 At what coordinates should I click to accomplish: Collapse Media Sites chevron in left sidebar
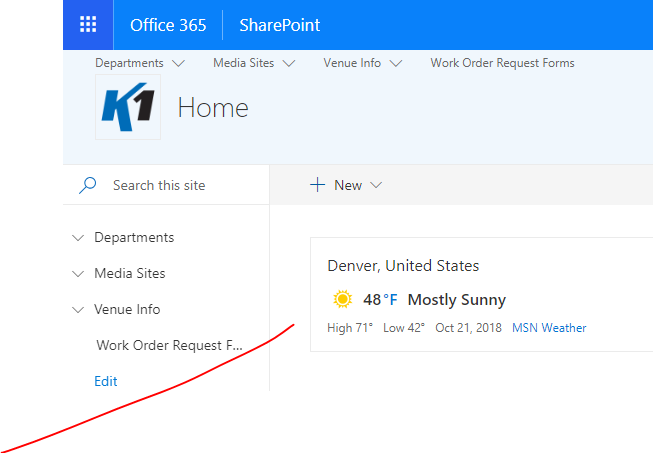point(78,274)
